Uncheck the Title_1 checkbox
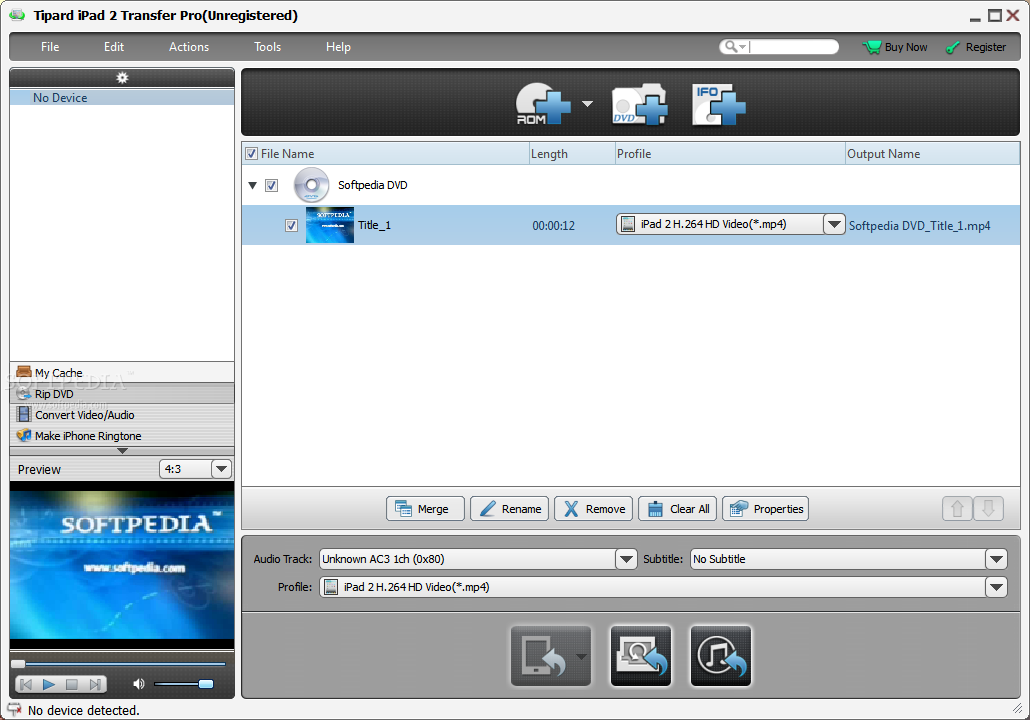1030x720 pixels. point(291,226)
